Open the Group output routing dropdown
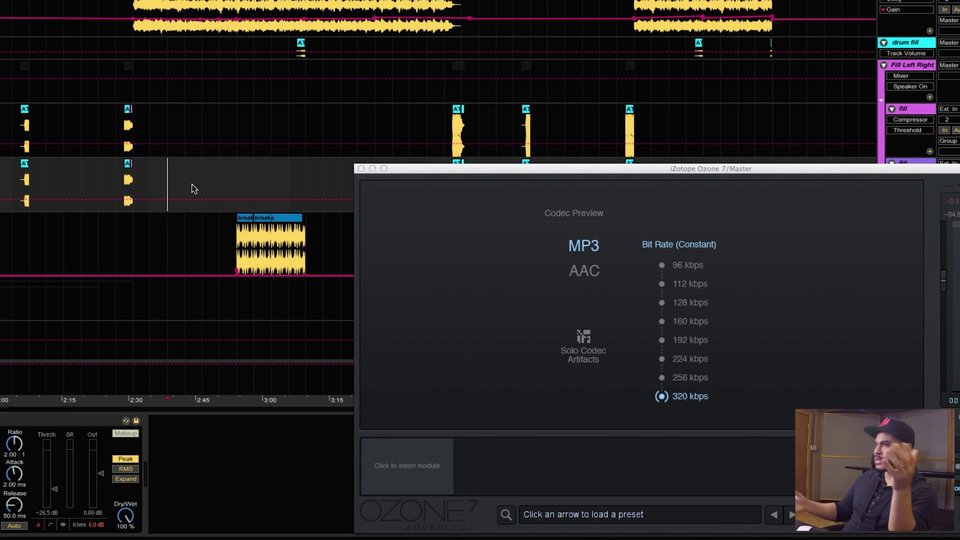The height and width of the screenshot is (540, 960). 949,141
